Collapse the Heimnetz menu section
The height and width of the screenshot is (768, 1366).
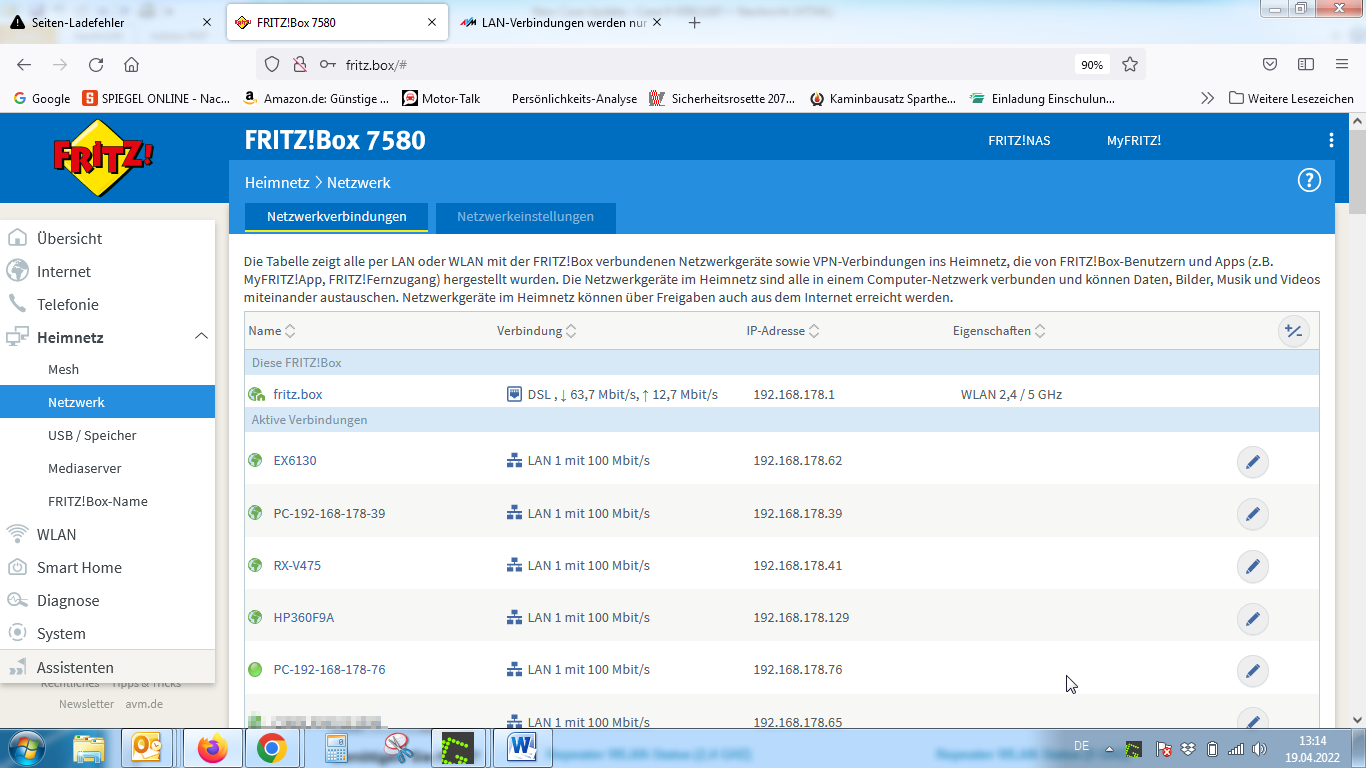201,337
